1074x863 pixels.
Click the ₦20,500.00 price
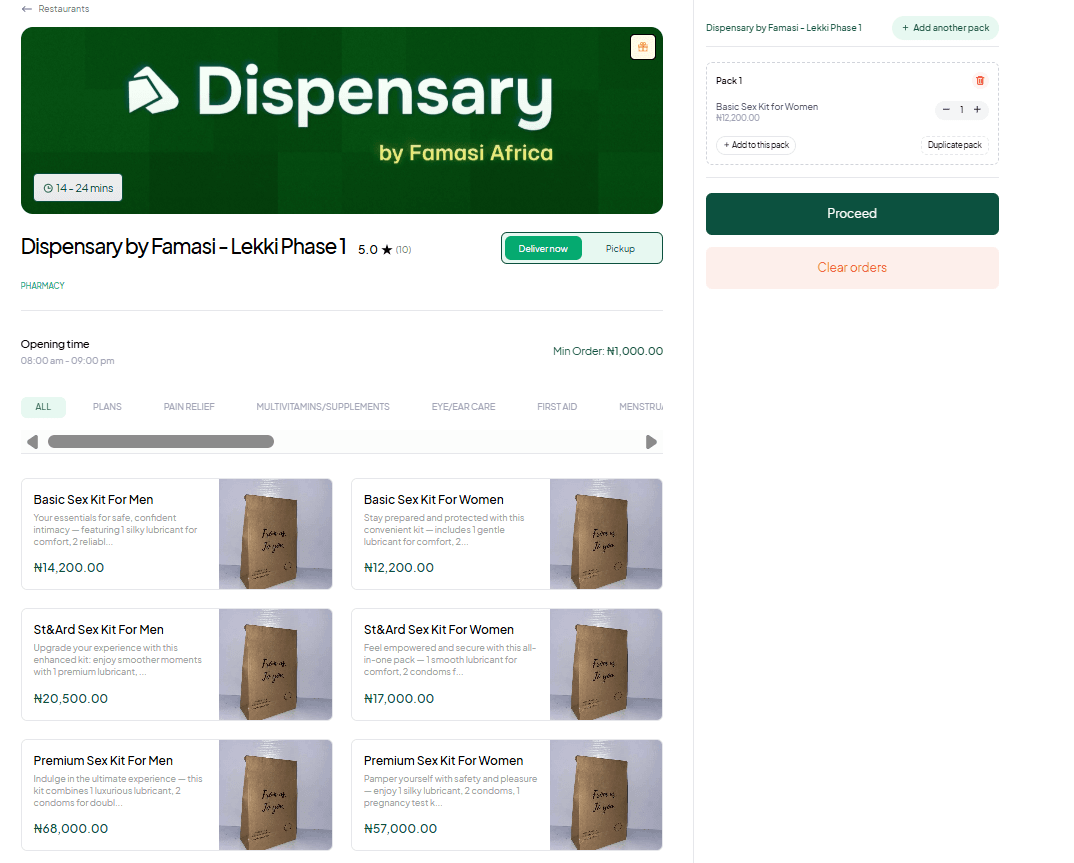(71, 699)
